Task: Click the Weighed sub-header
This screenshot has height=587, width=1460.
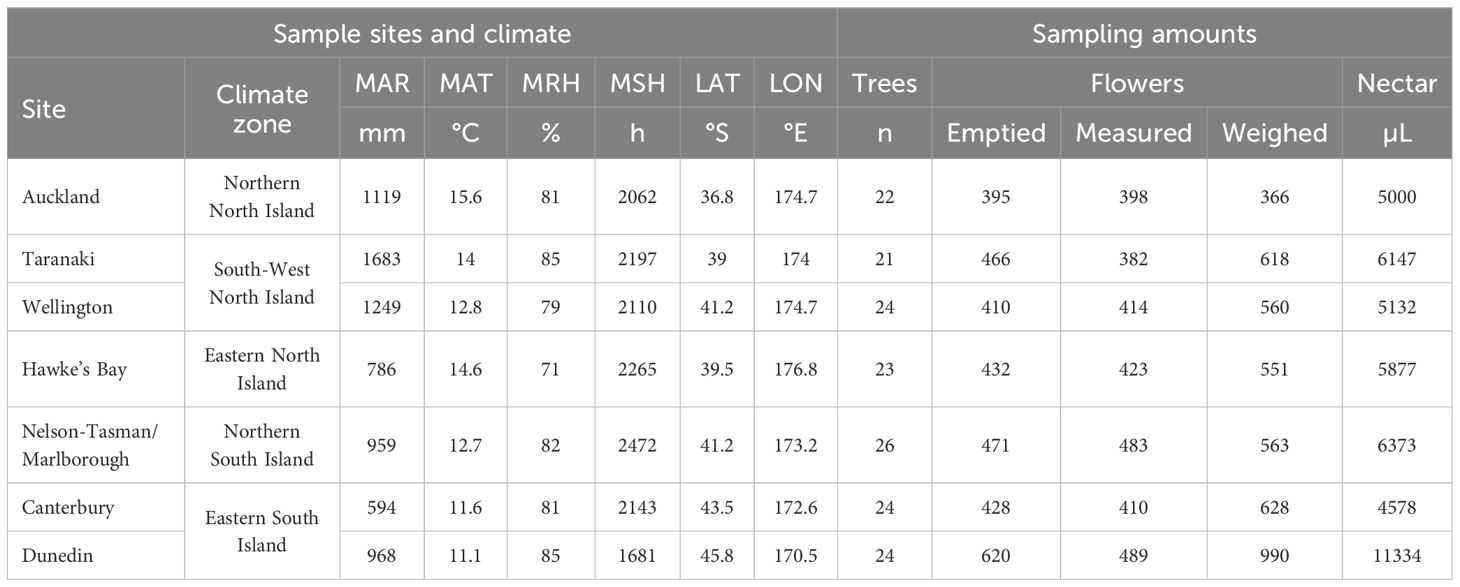Action: (x=1275, y=133)
